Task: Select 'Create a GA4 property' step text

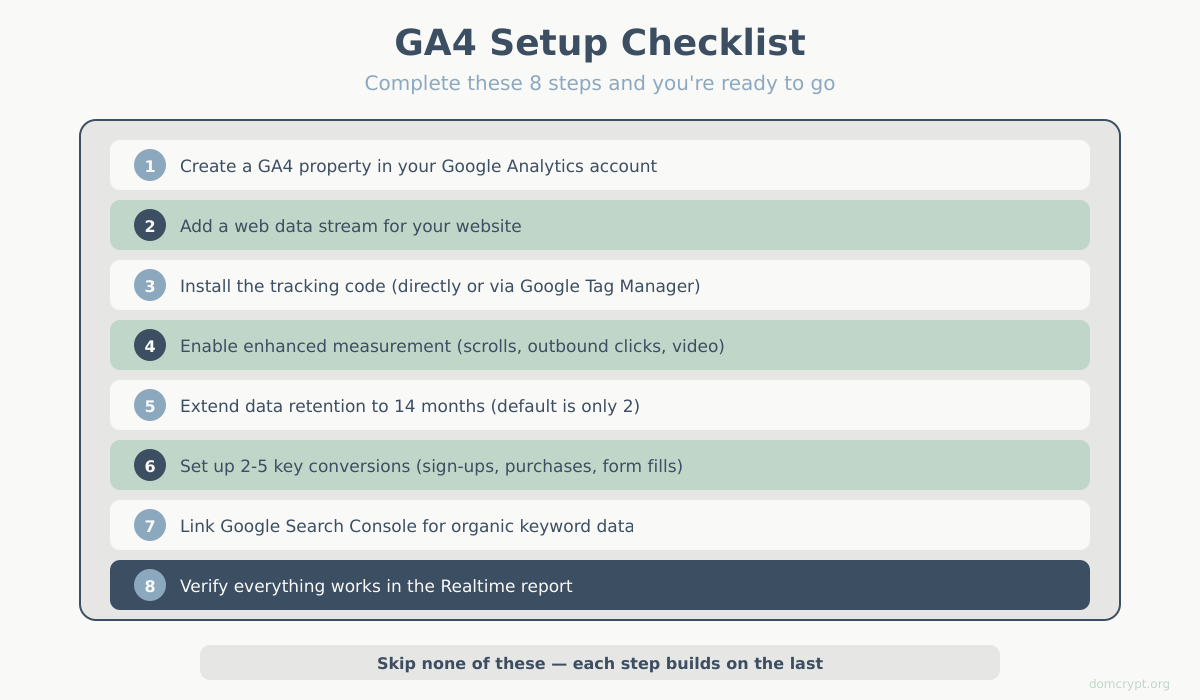Action: coord(418,166)
